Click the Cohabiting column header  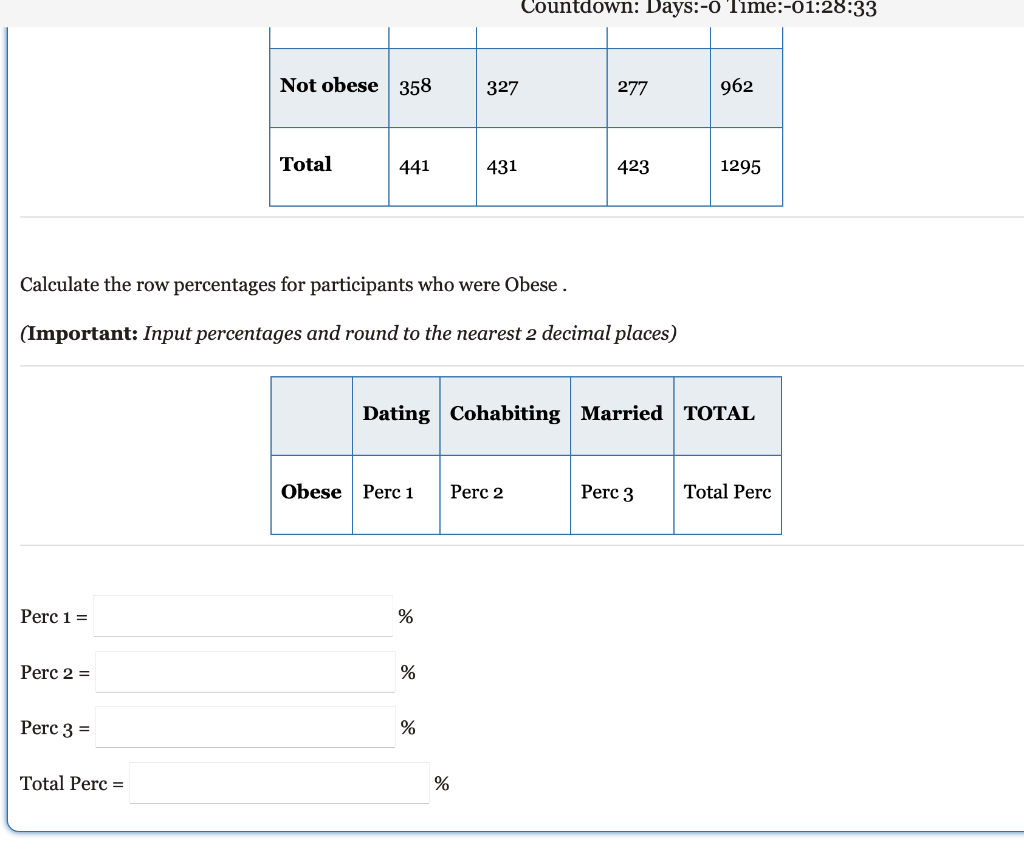pyautogui.click(x=505, y=415)
